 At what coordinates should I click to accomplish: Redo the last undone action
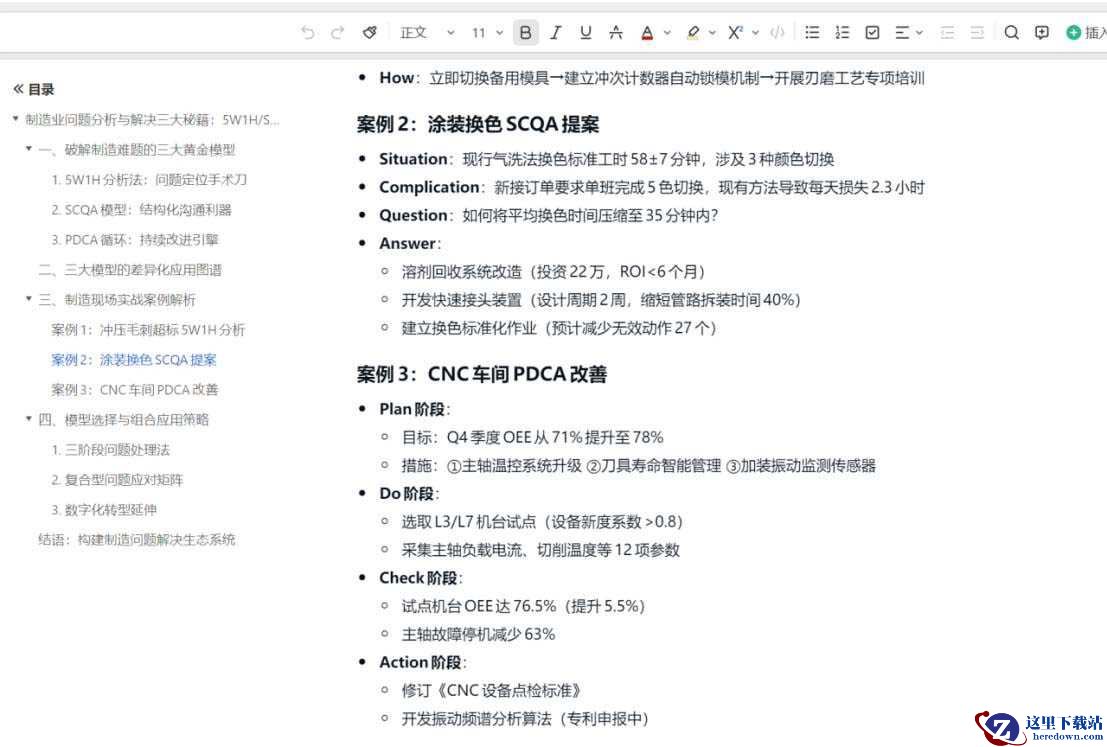point(337,32)
